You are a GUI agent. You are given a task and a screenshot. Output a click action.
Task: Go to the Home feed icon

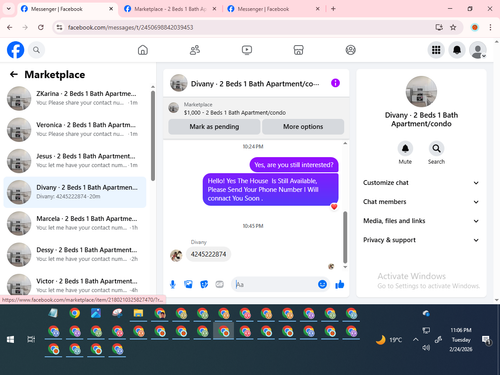tap(143, 50)
